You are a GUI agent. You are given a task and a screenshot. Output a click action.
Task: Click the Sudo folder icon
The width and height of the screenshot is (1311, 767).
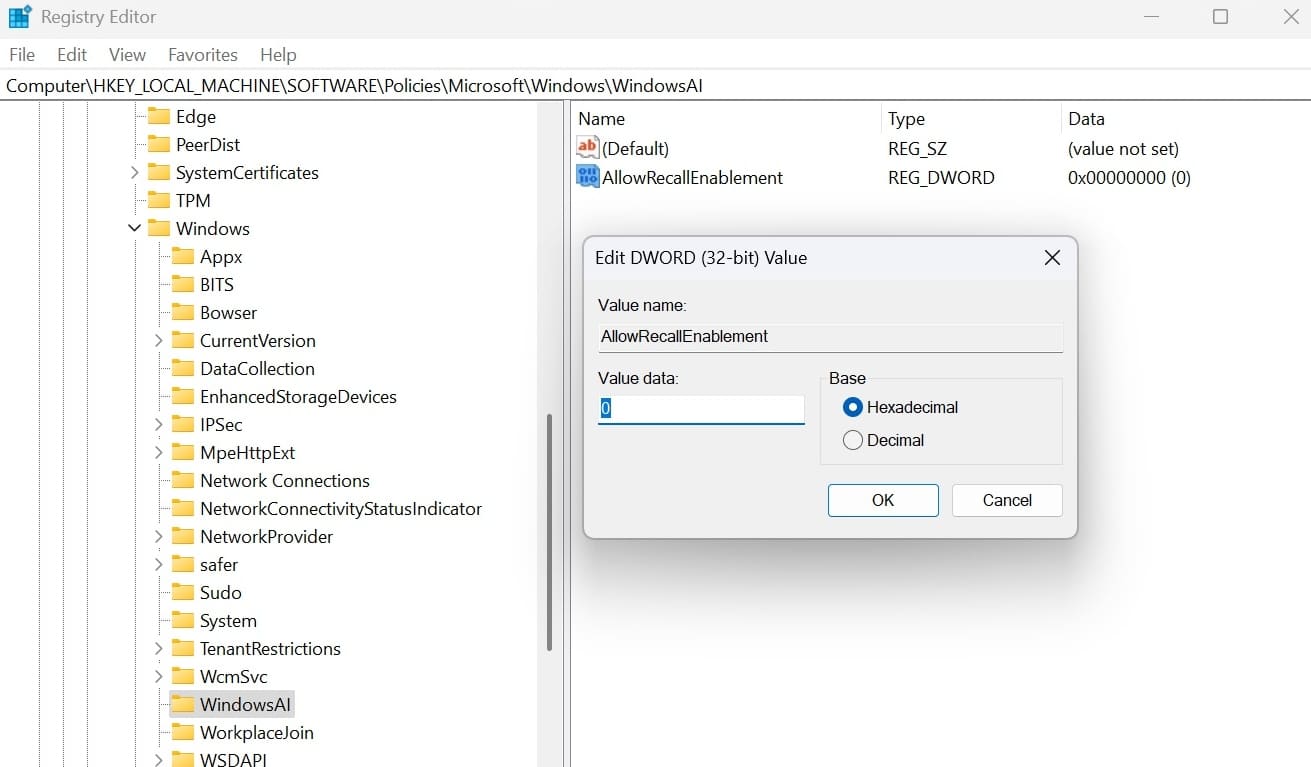[183, 592]
